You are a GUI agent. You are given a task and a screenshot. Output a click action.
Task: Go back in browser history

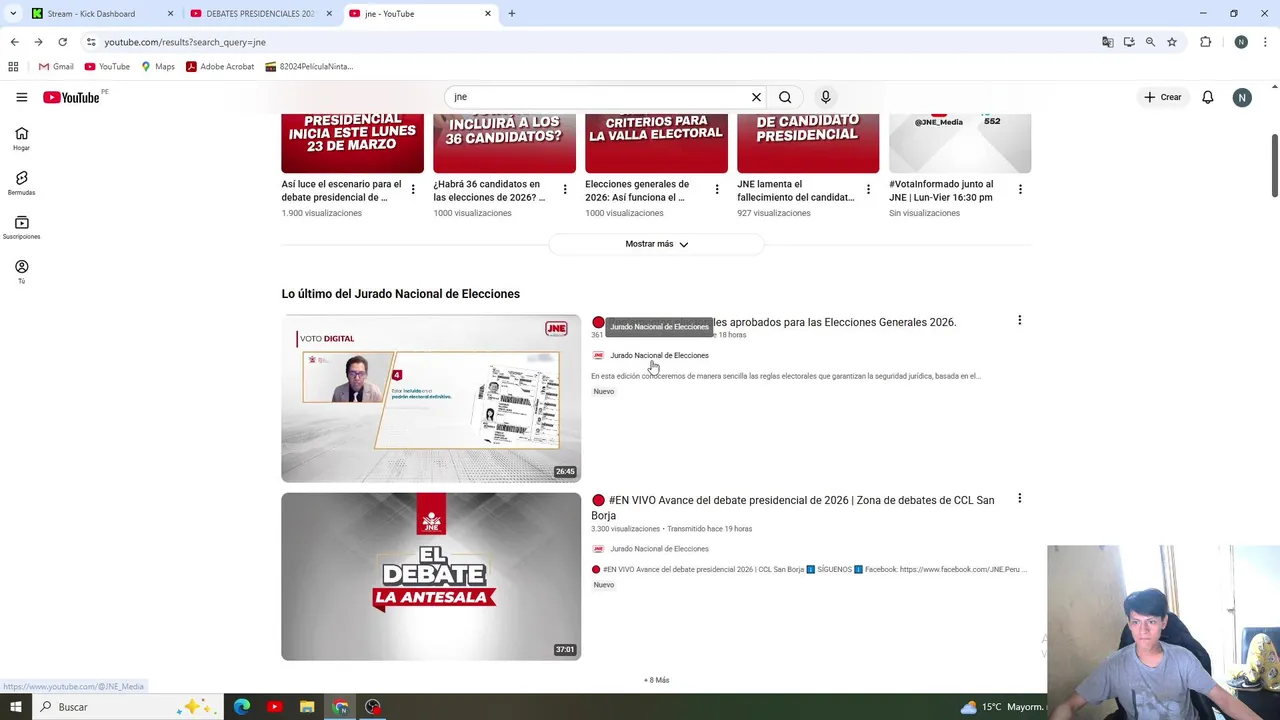[x=14, y=42]
